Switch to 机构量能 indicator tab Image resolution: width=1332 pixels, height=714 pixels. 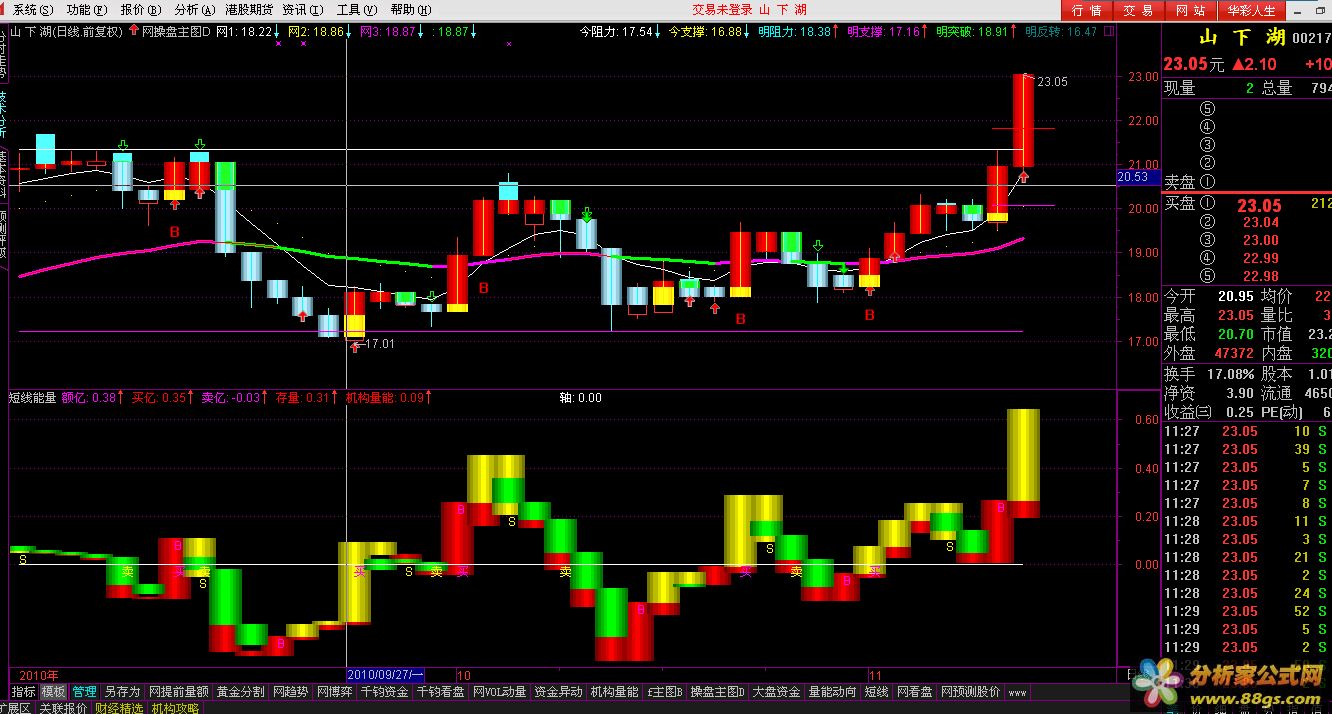(x=614, y=691)
